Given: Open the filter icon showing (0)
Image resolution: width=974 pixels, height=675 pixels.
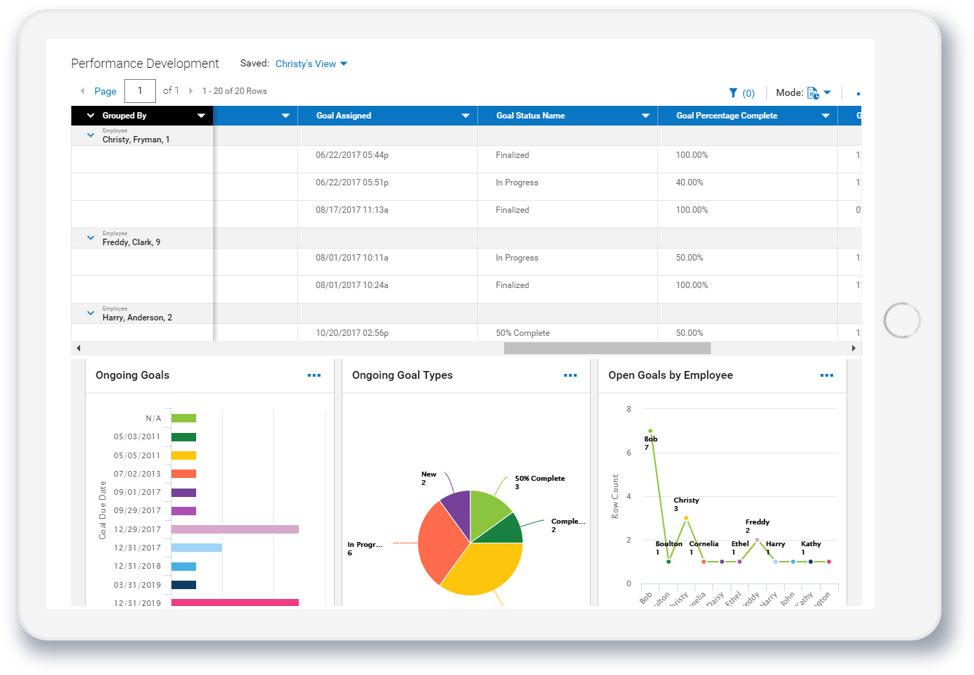Looking at the screenshot, I should (x=741, y=91).
